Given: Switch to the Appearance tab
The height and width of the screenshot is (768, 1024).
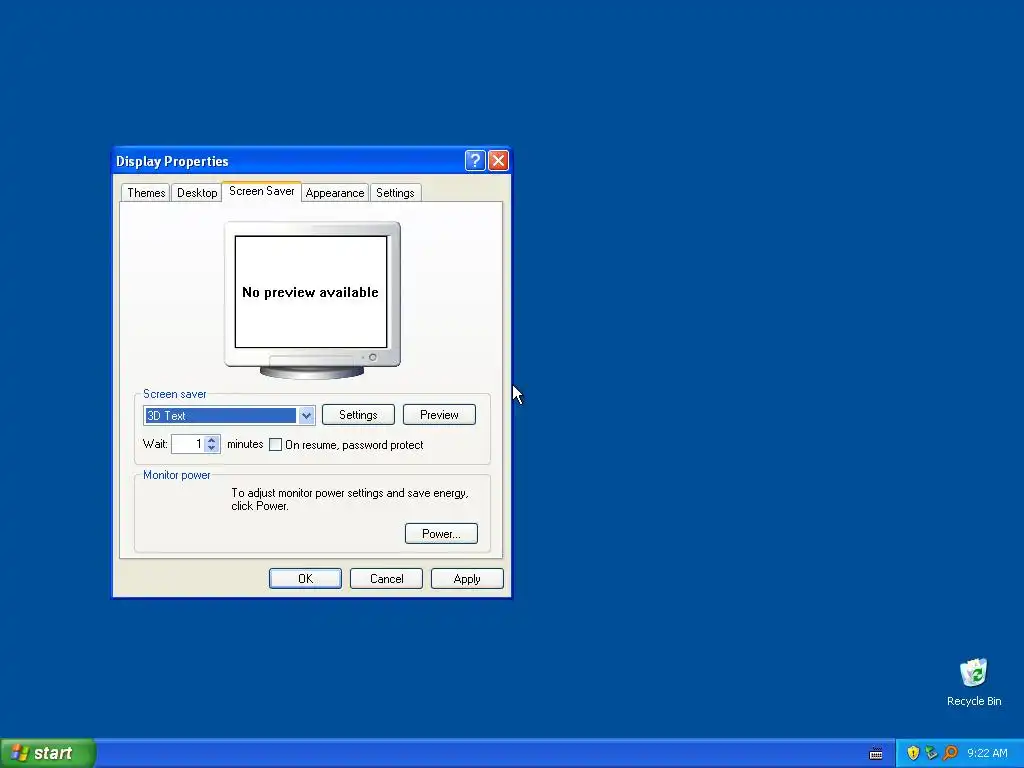Looking at the screenshot, I should [334, 193].
